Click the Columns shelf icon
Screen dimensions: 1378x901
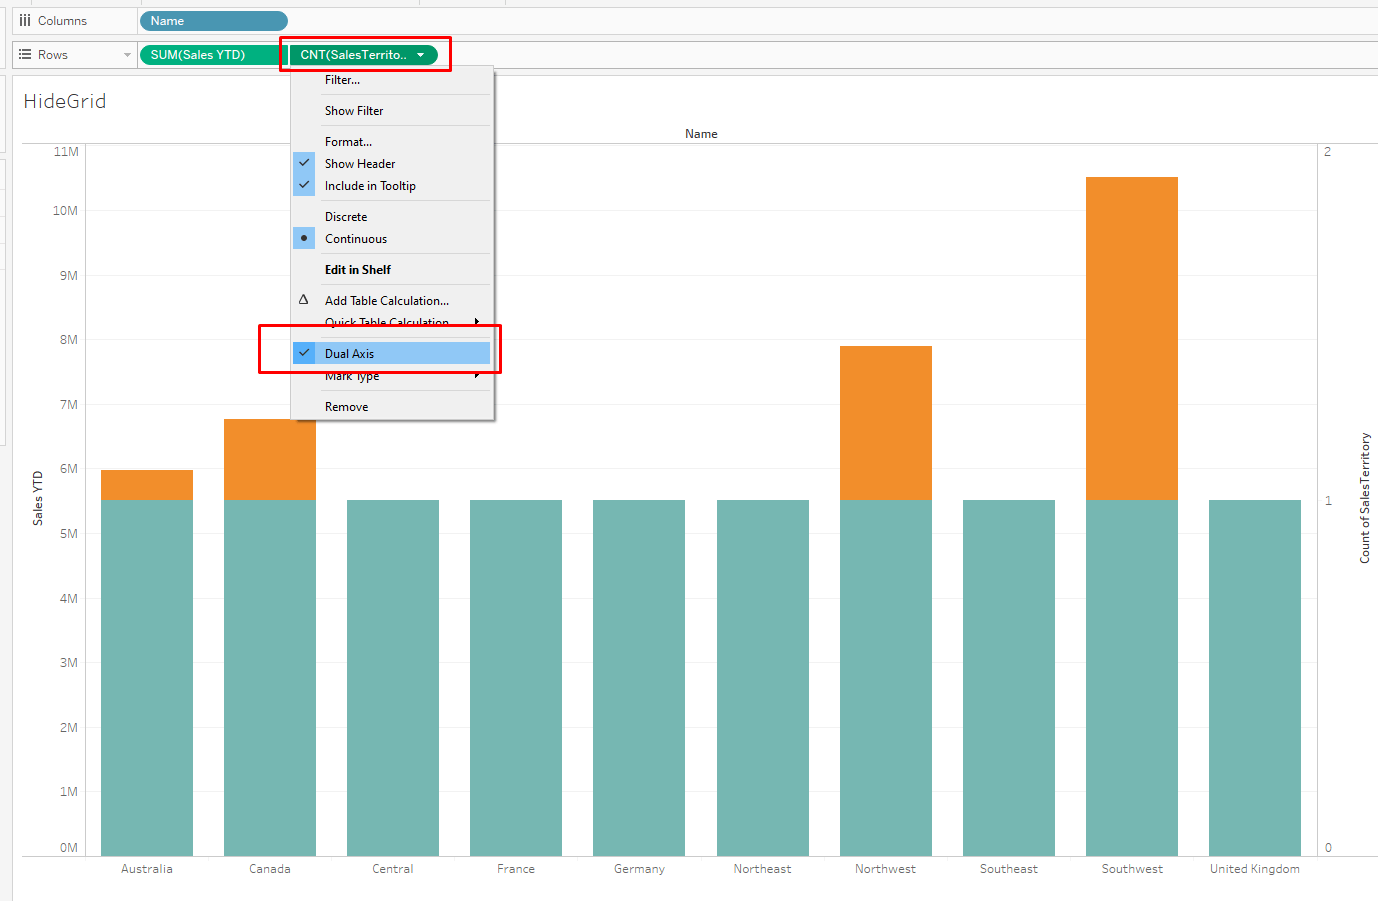pos(25,20)
